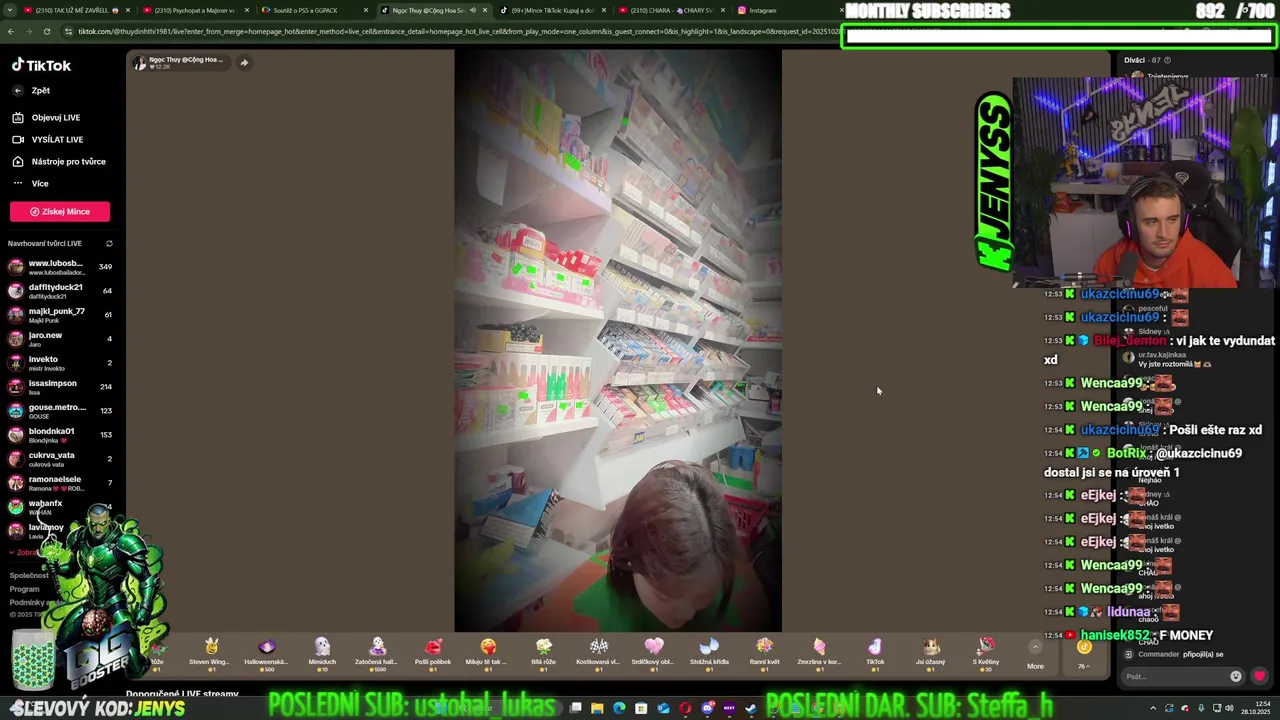This screenshot has height=720, width=1280.
Task: Switch to Instagram browser tab
Action: pos(762,10)
